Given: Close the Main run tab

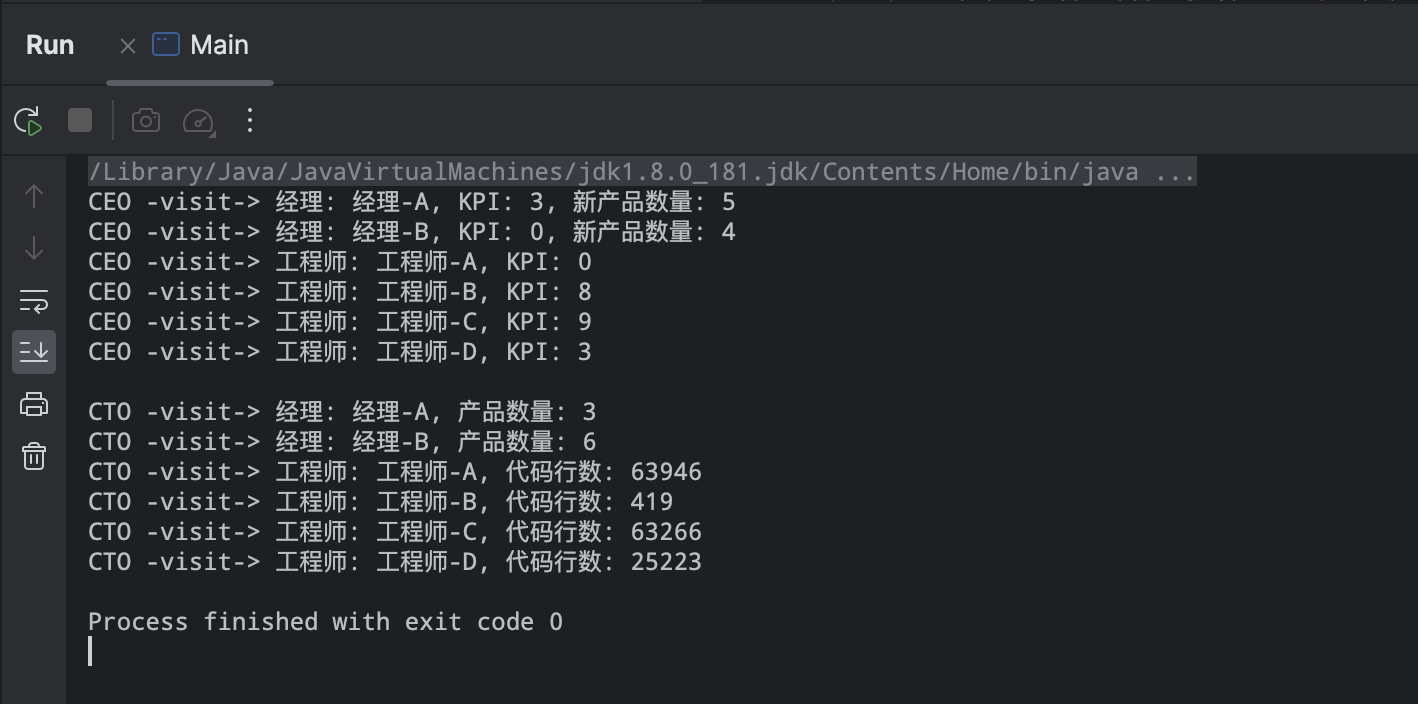Looking at the screenshot, I should [x=127, y=45].
